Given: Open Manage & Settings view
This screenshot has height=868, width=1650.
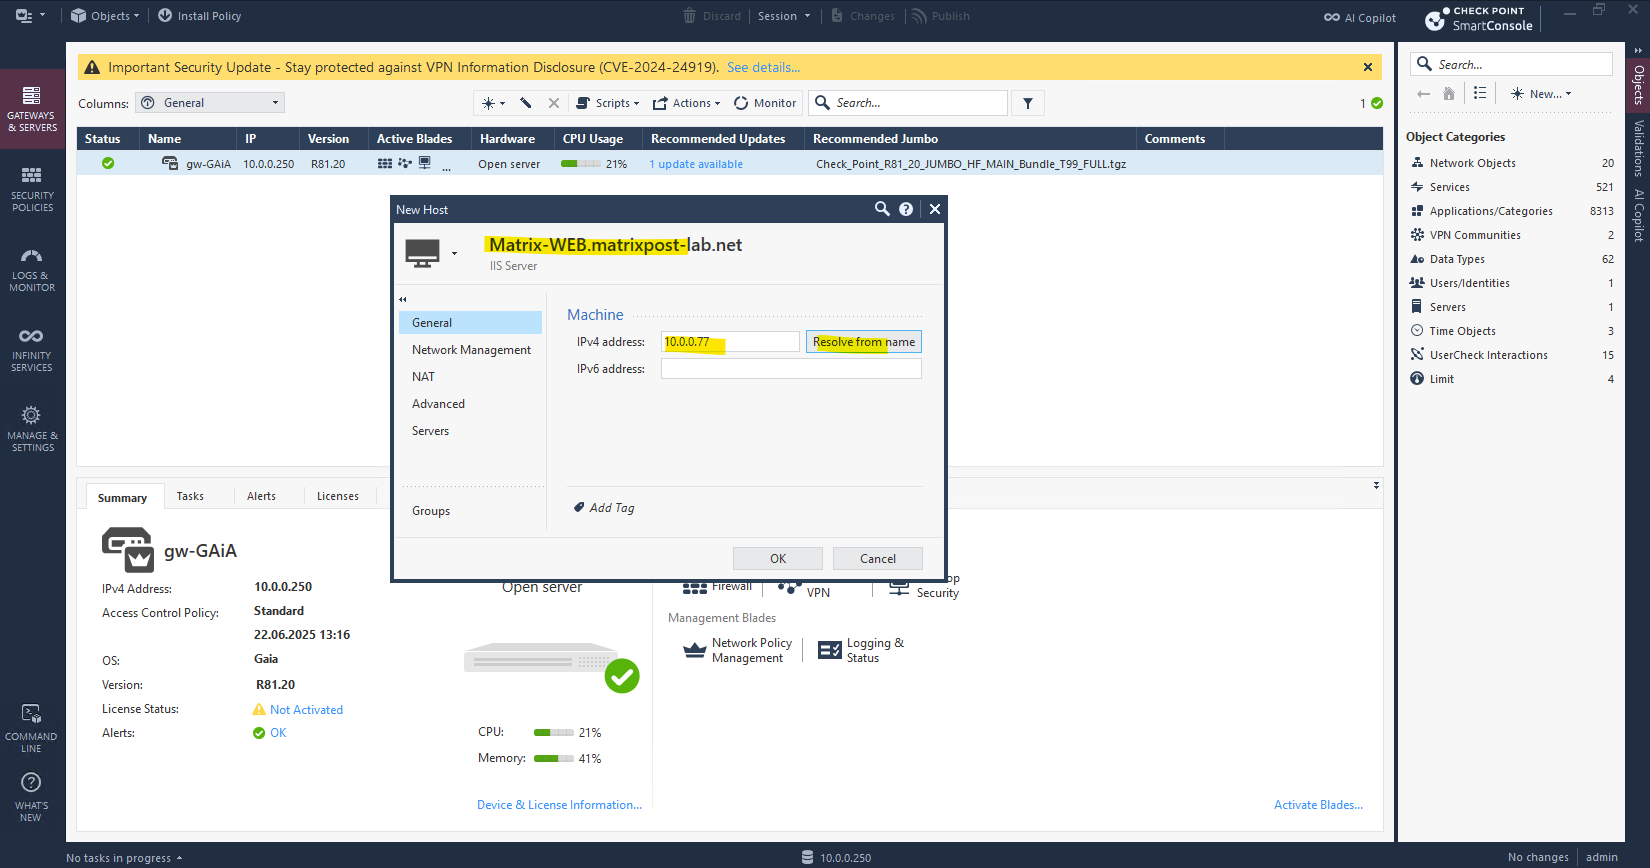Looking at the screenshot, I should click(32, 430).
